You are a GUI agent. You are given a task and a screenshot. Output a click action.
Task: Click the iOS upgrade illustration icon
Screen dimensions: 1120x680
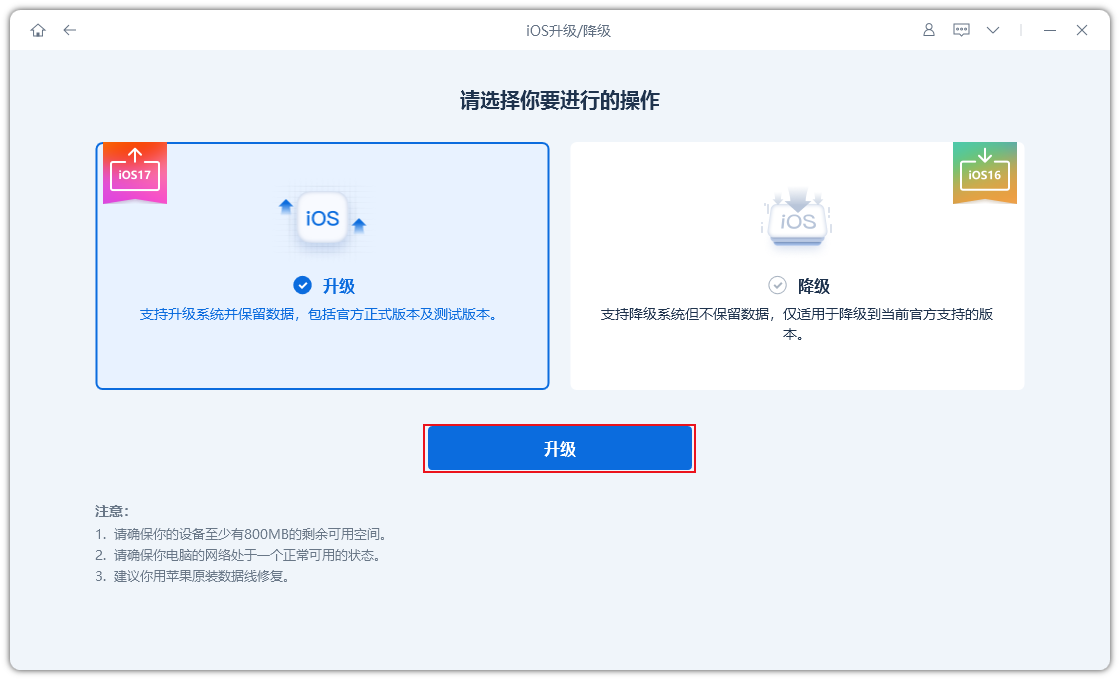coord(322,218)
